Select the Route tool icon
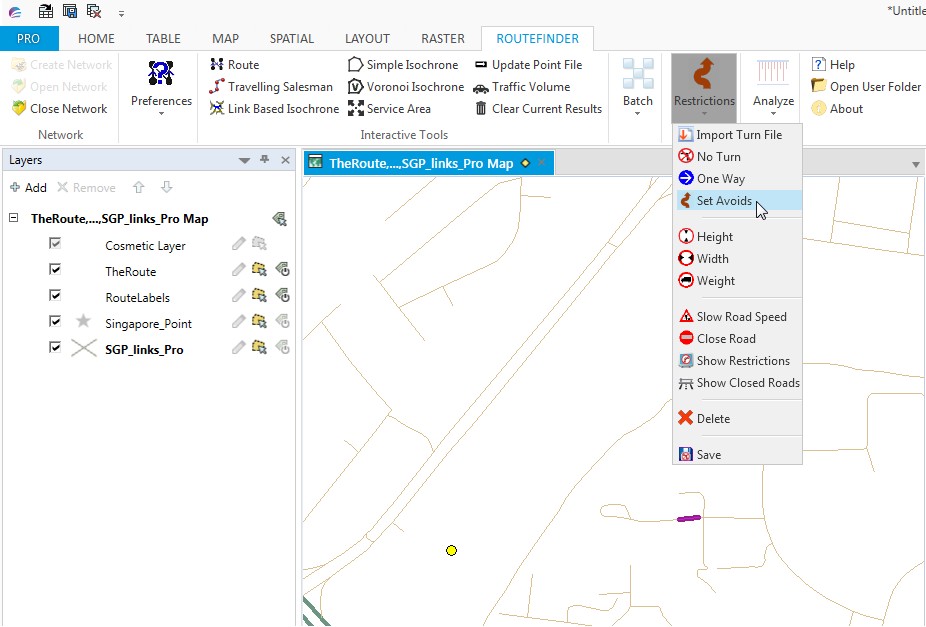The height and width of the screenshot is (627, 926). point(217,65)
